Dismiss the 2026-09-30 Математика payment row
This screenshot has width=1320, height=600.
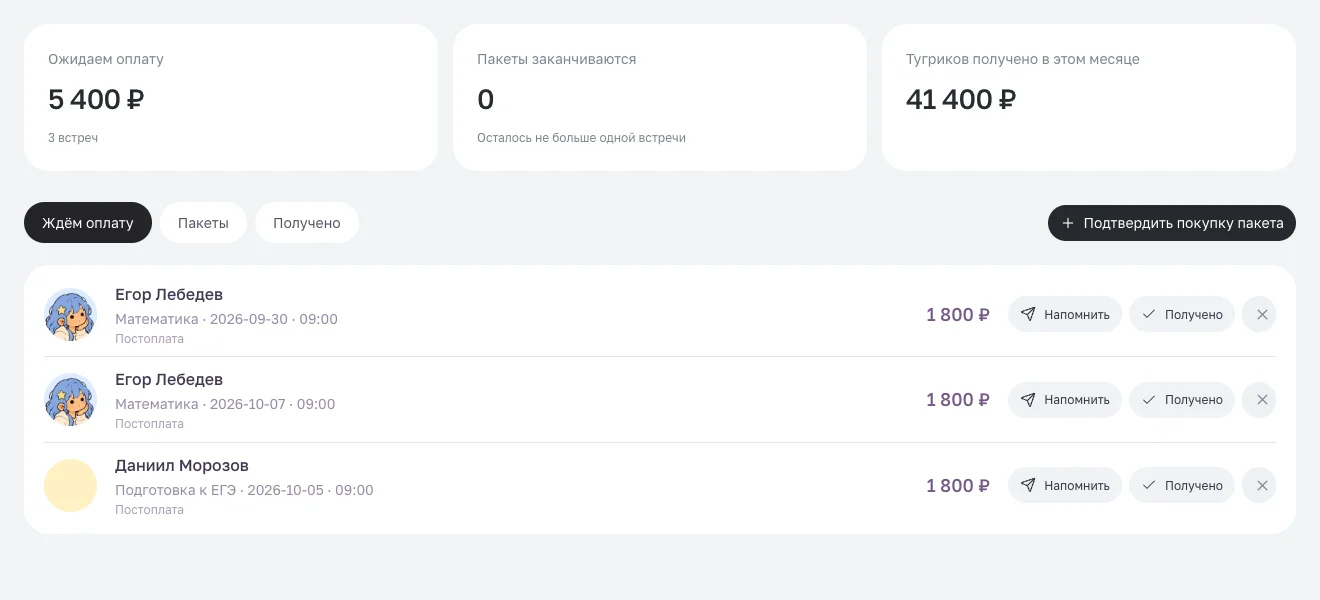point(1259,314)
